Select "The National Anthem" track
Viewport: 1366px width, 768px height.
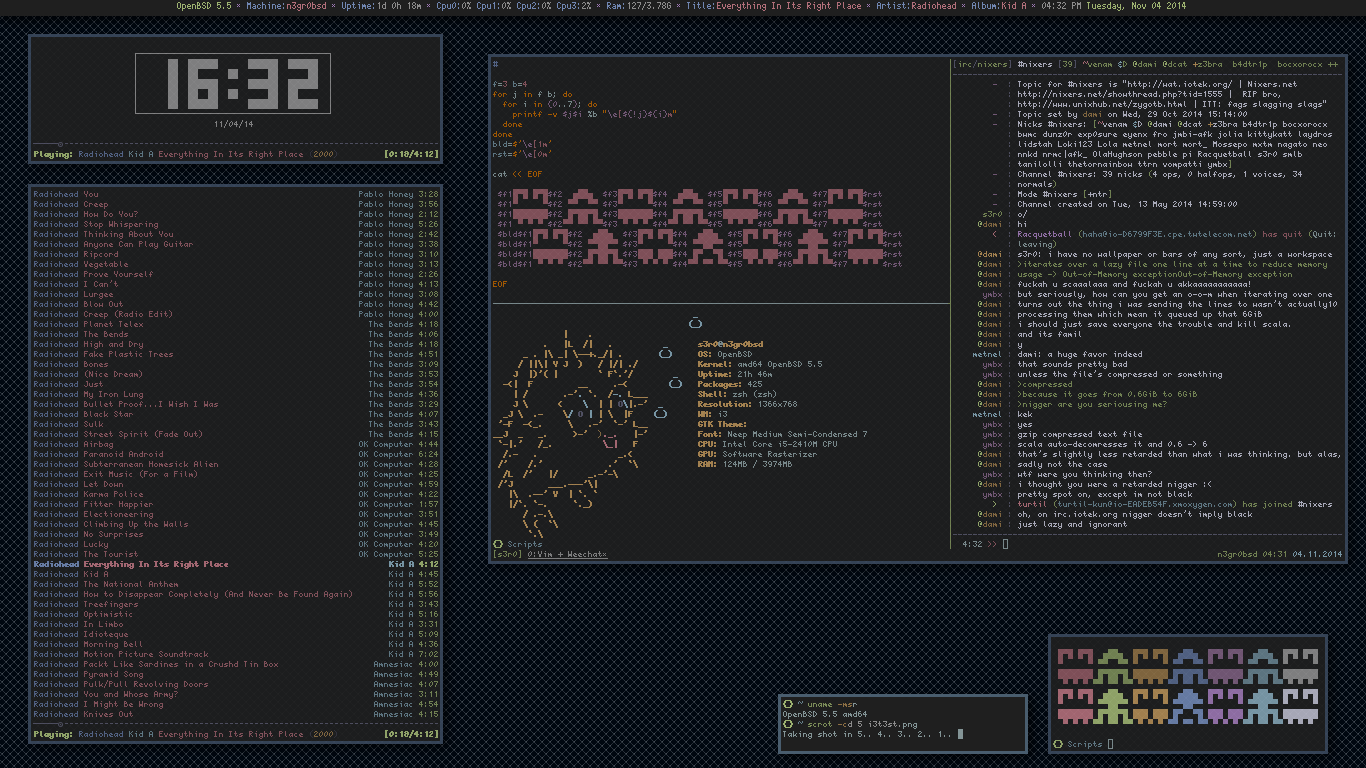tap(235, 584)
